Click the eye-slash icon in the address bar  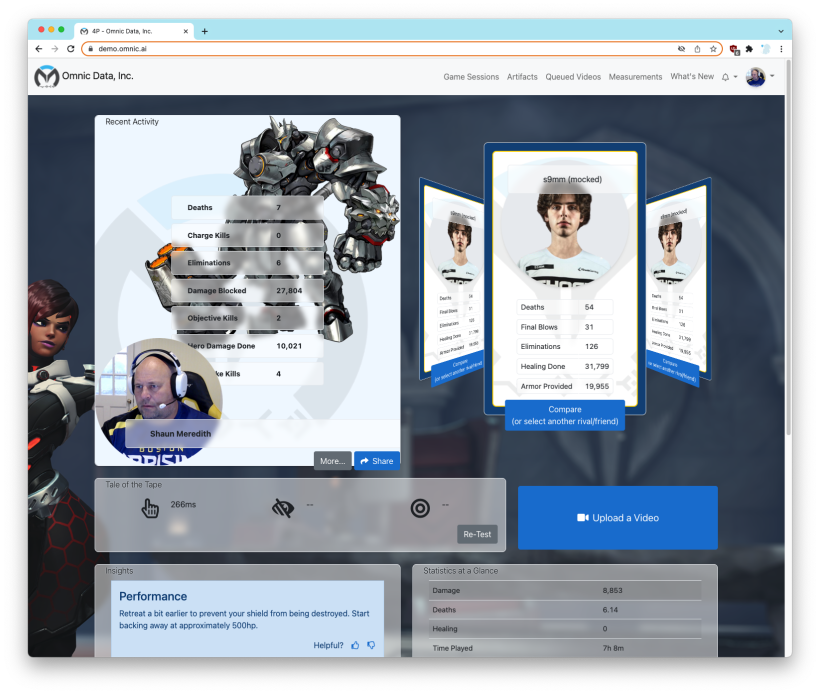pyautogui.click(x=681, y=49)
